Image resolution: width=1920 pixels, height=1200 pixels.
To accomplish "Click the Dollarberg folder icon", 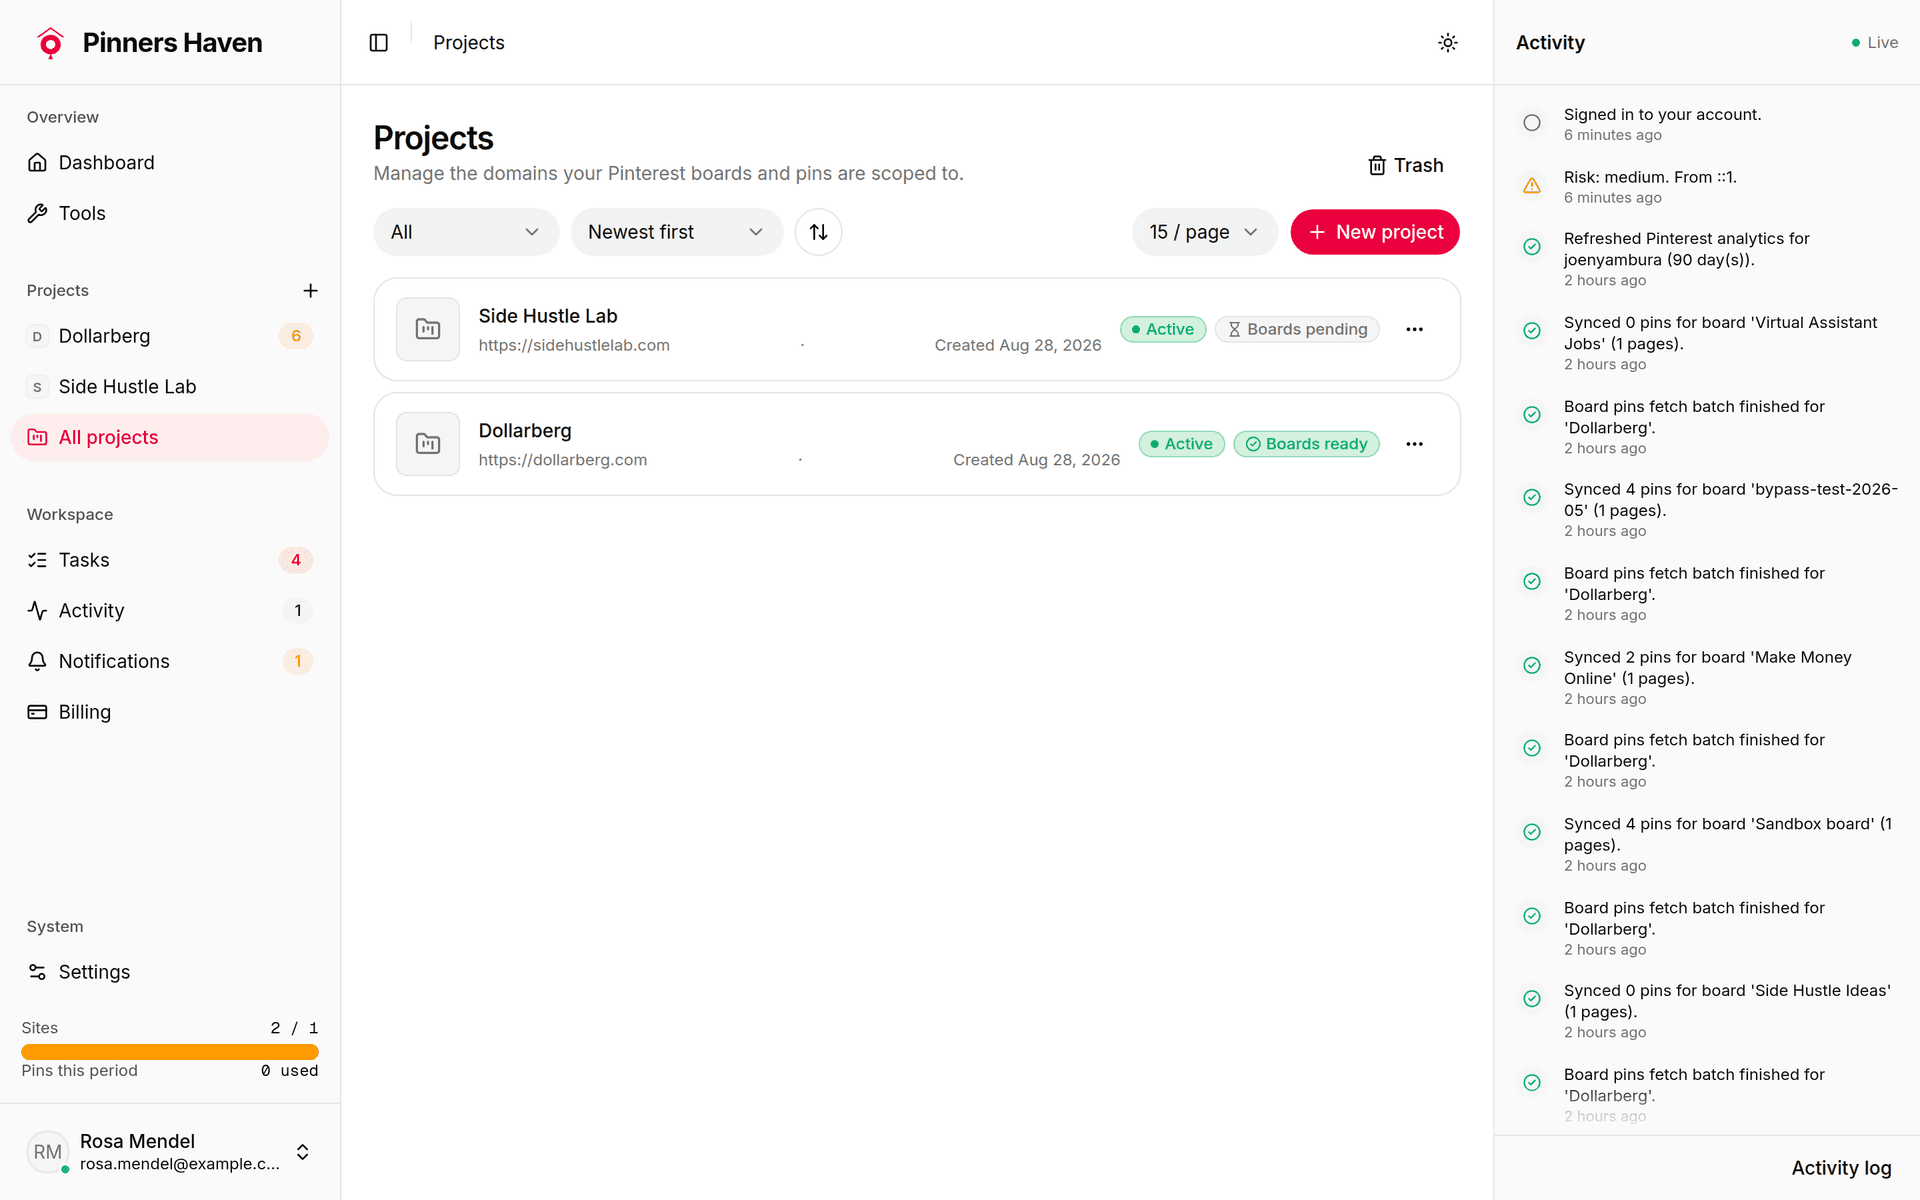I will pyautogui.click(x=428, y=444).
